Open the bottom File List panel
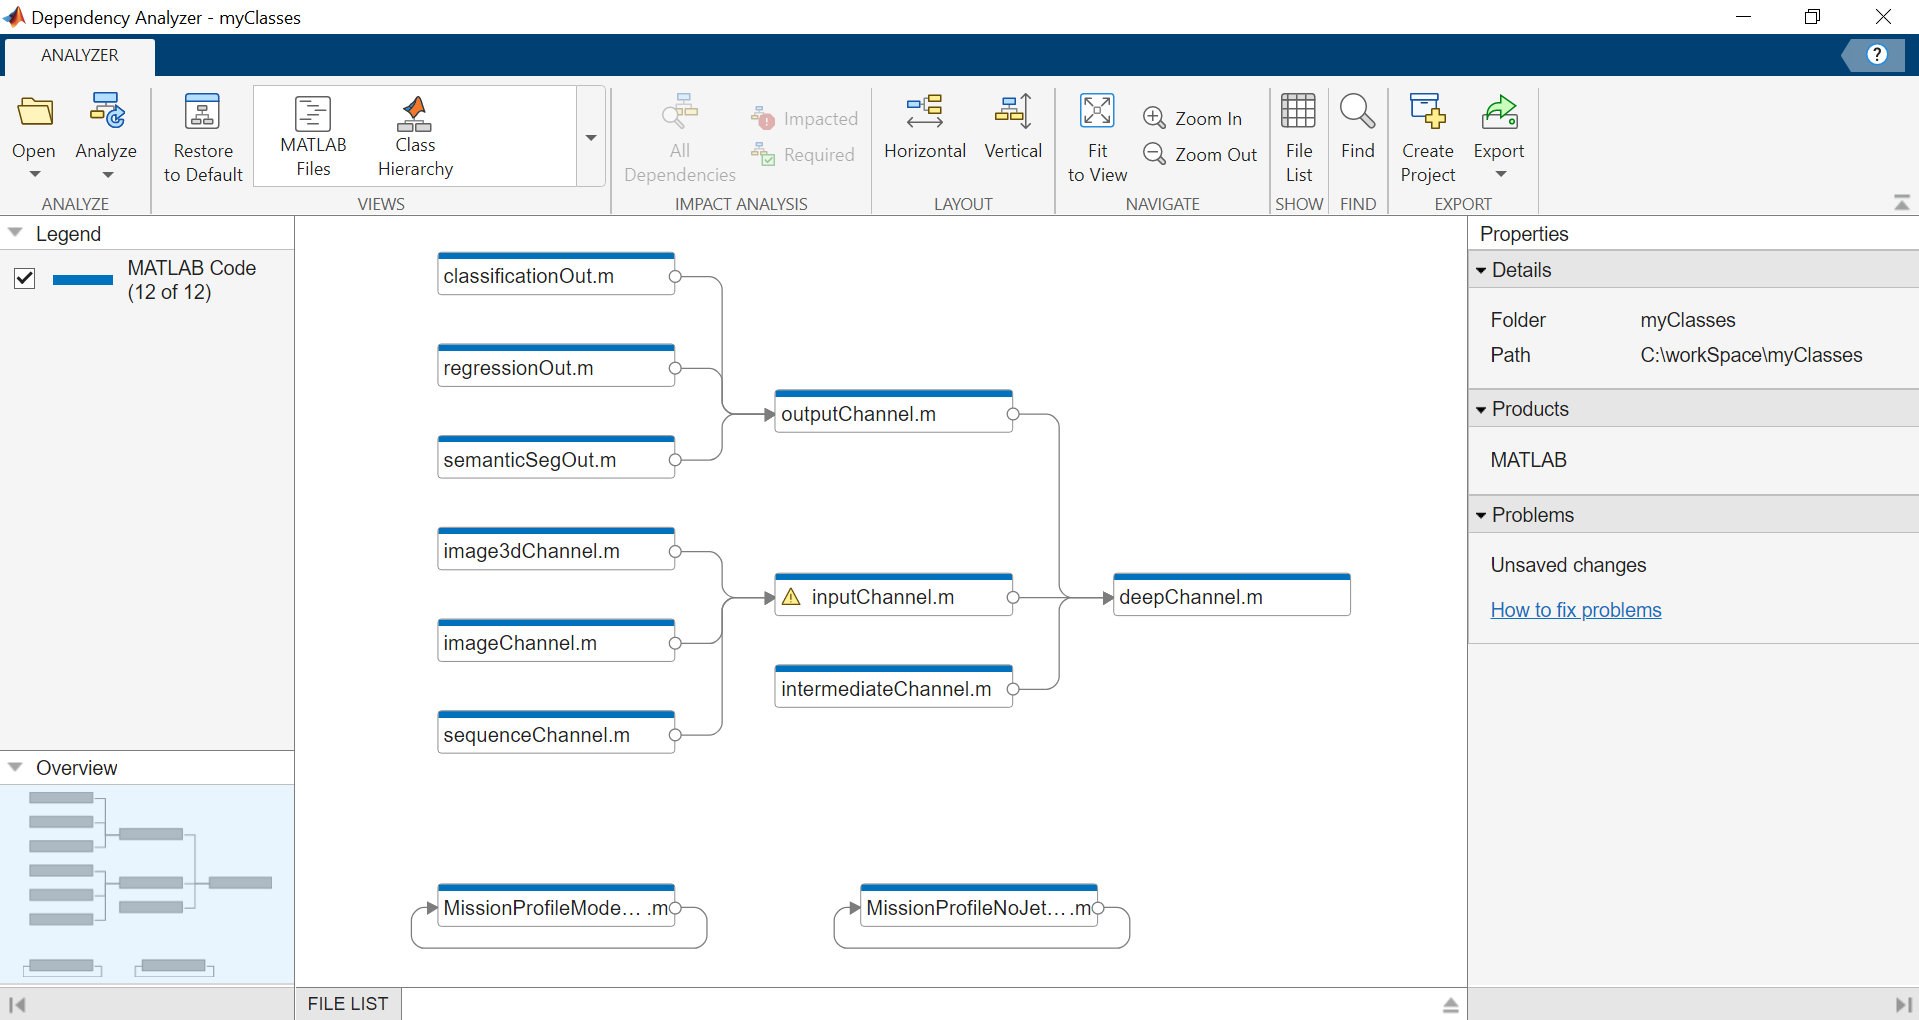1919x1020 pixels. [347, 1003]
